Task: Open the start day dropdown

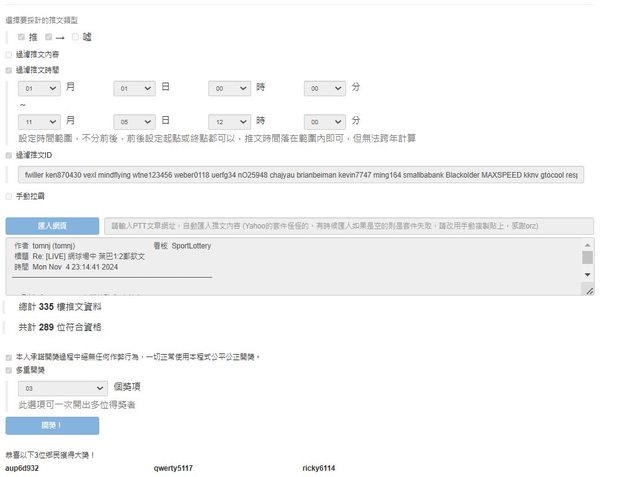Action: (x=135, y=88)
